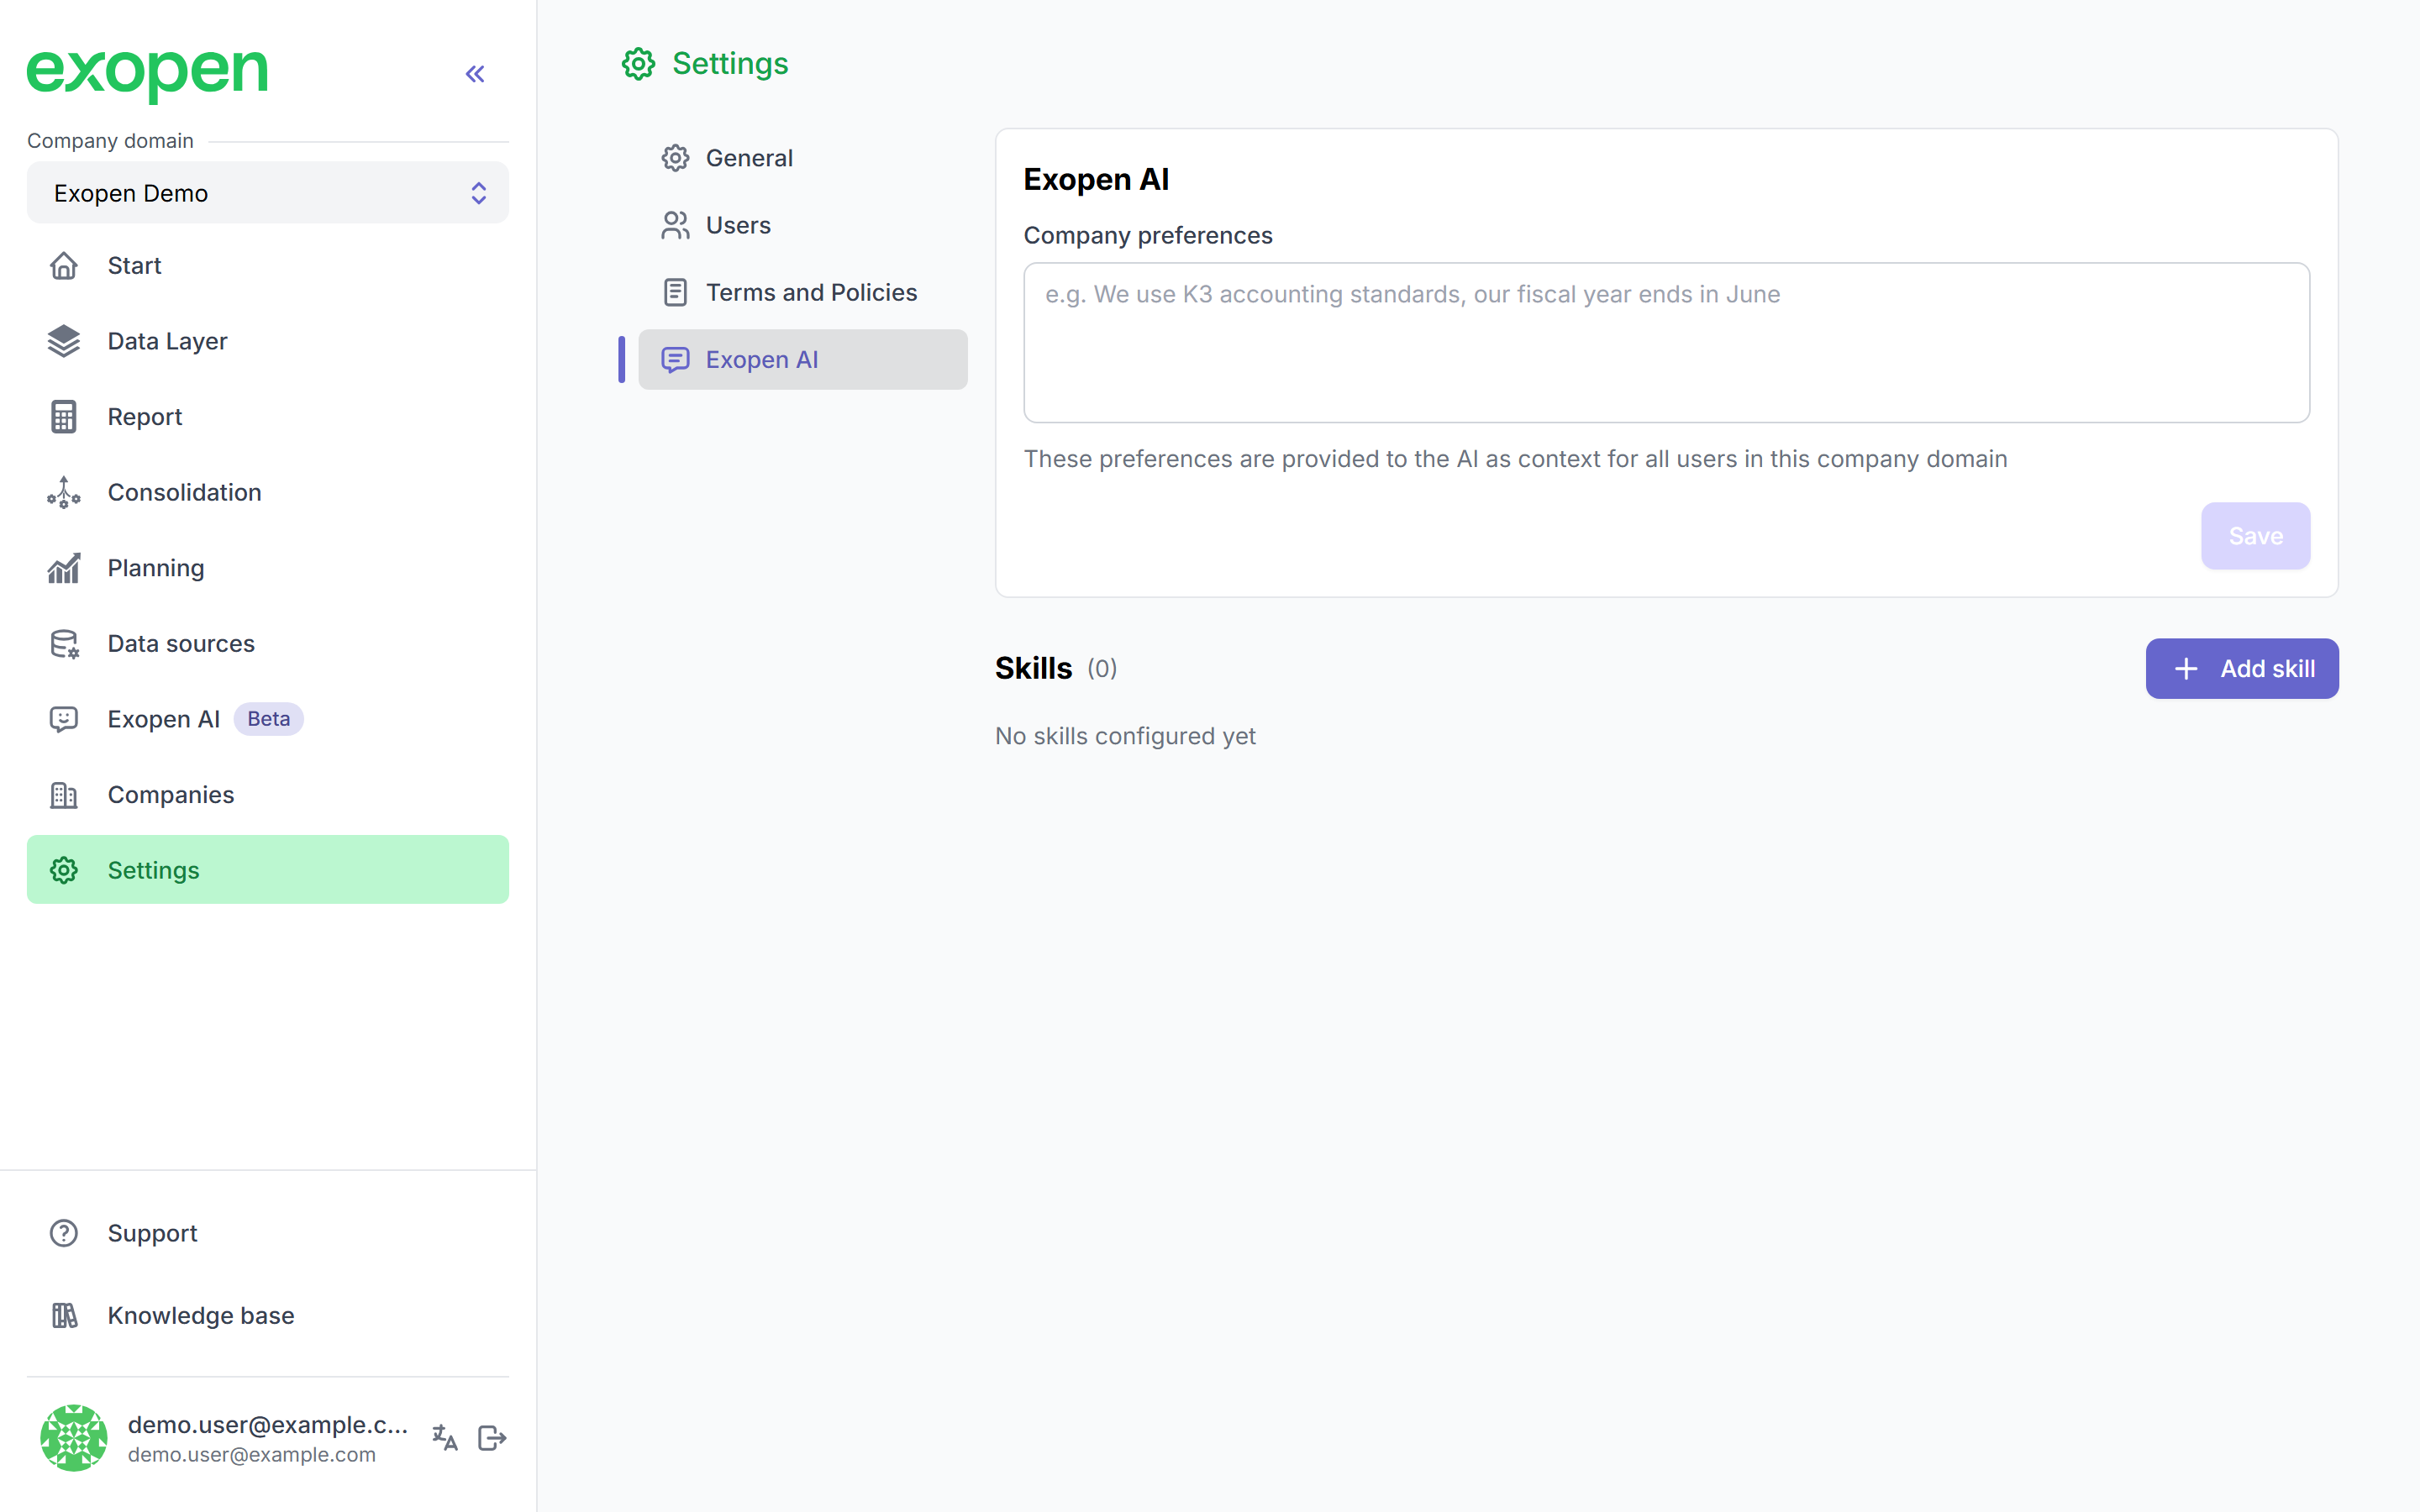Click the Company preferences label
Screen dimensions: 2420x1512
pyautogui.click(x=1148, y=236)
